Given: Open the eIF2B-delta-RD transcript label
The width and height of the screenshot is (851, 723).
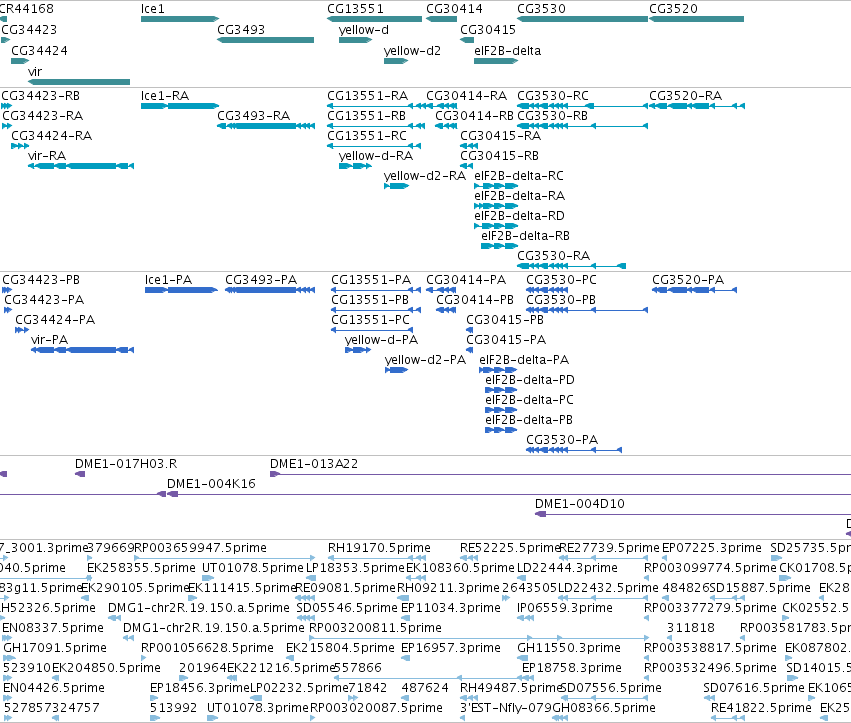Looking at the screenshot, I should coord(519,216).
